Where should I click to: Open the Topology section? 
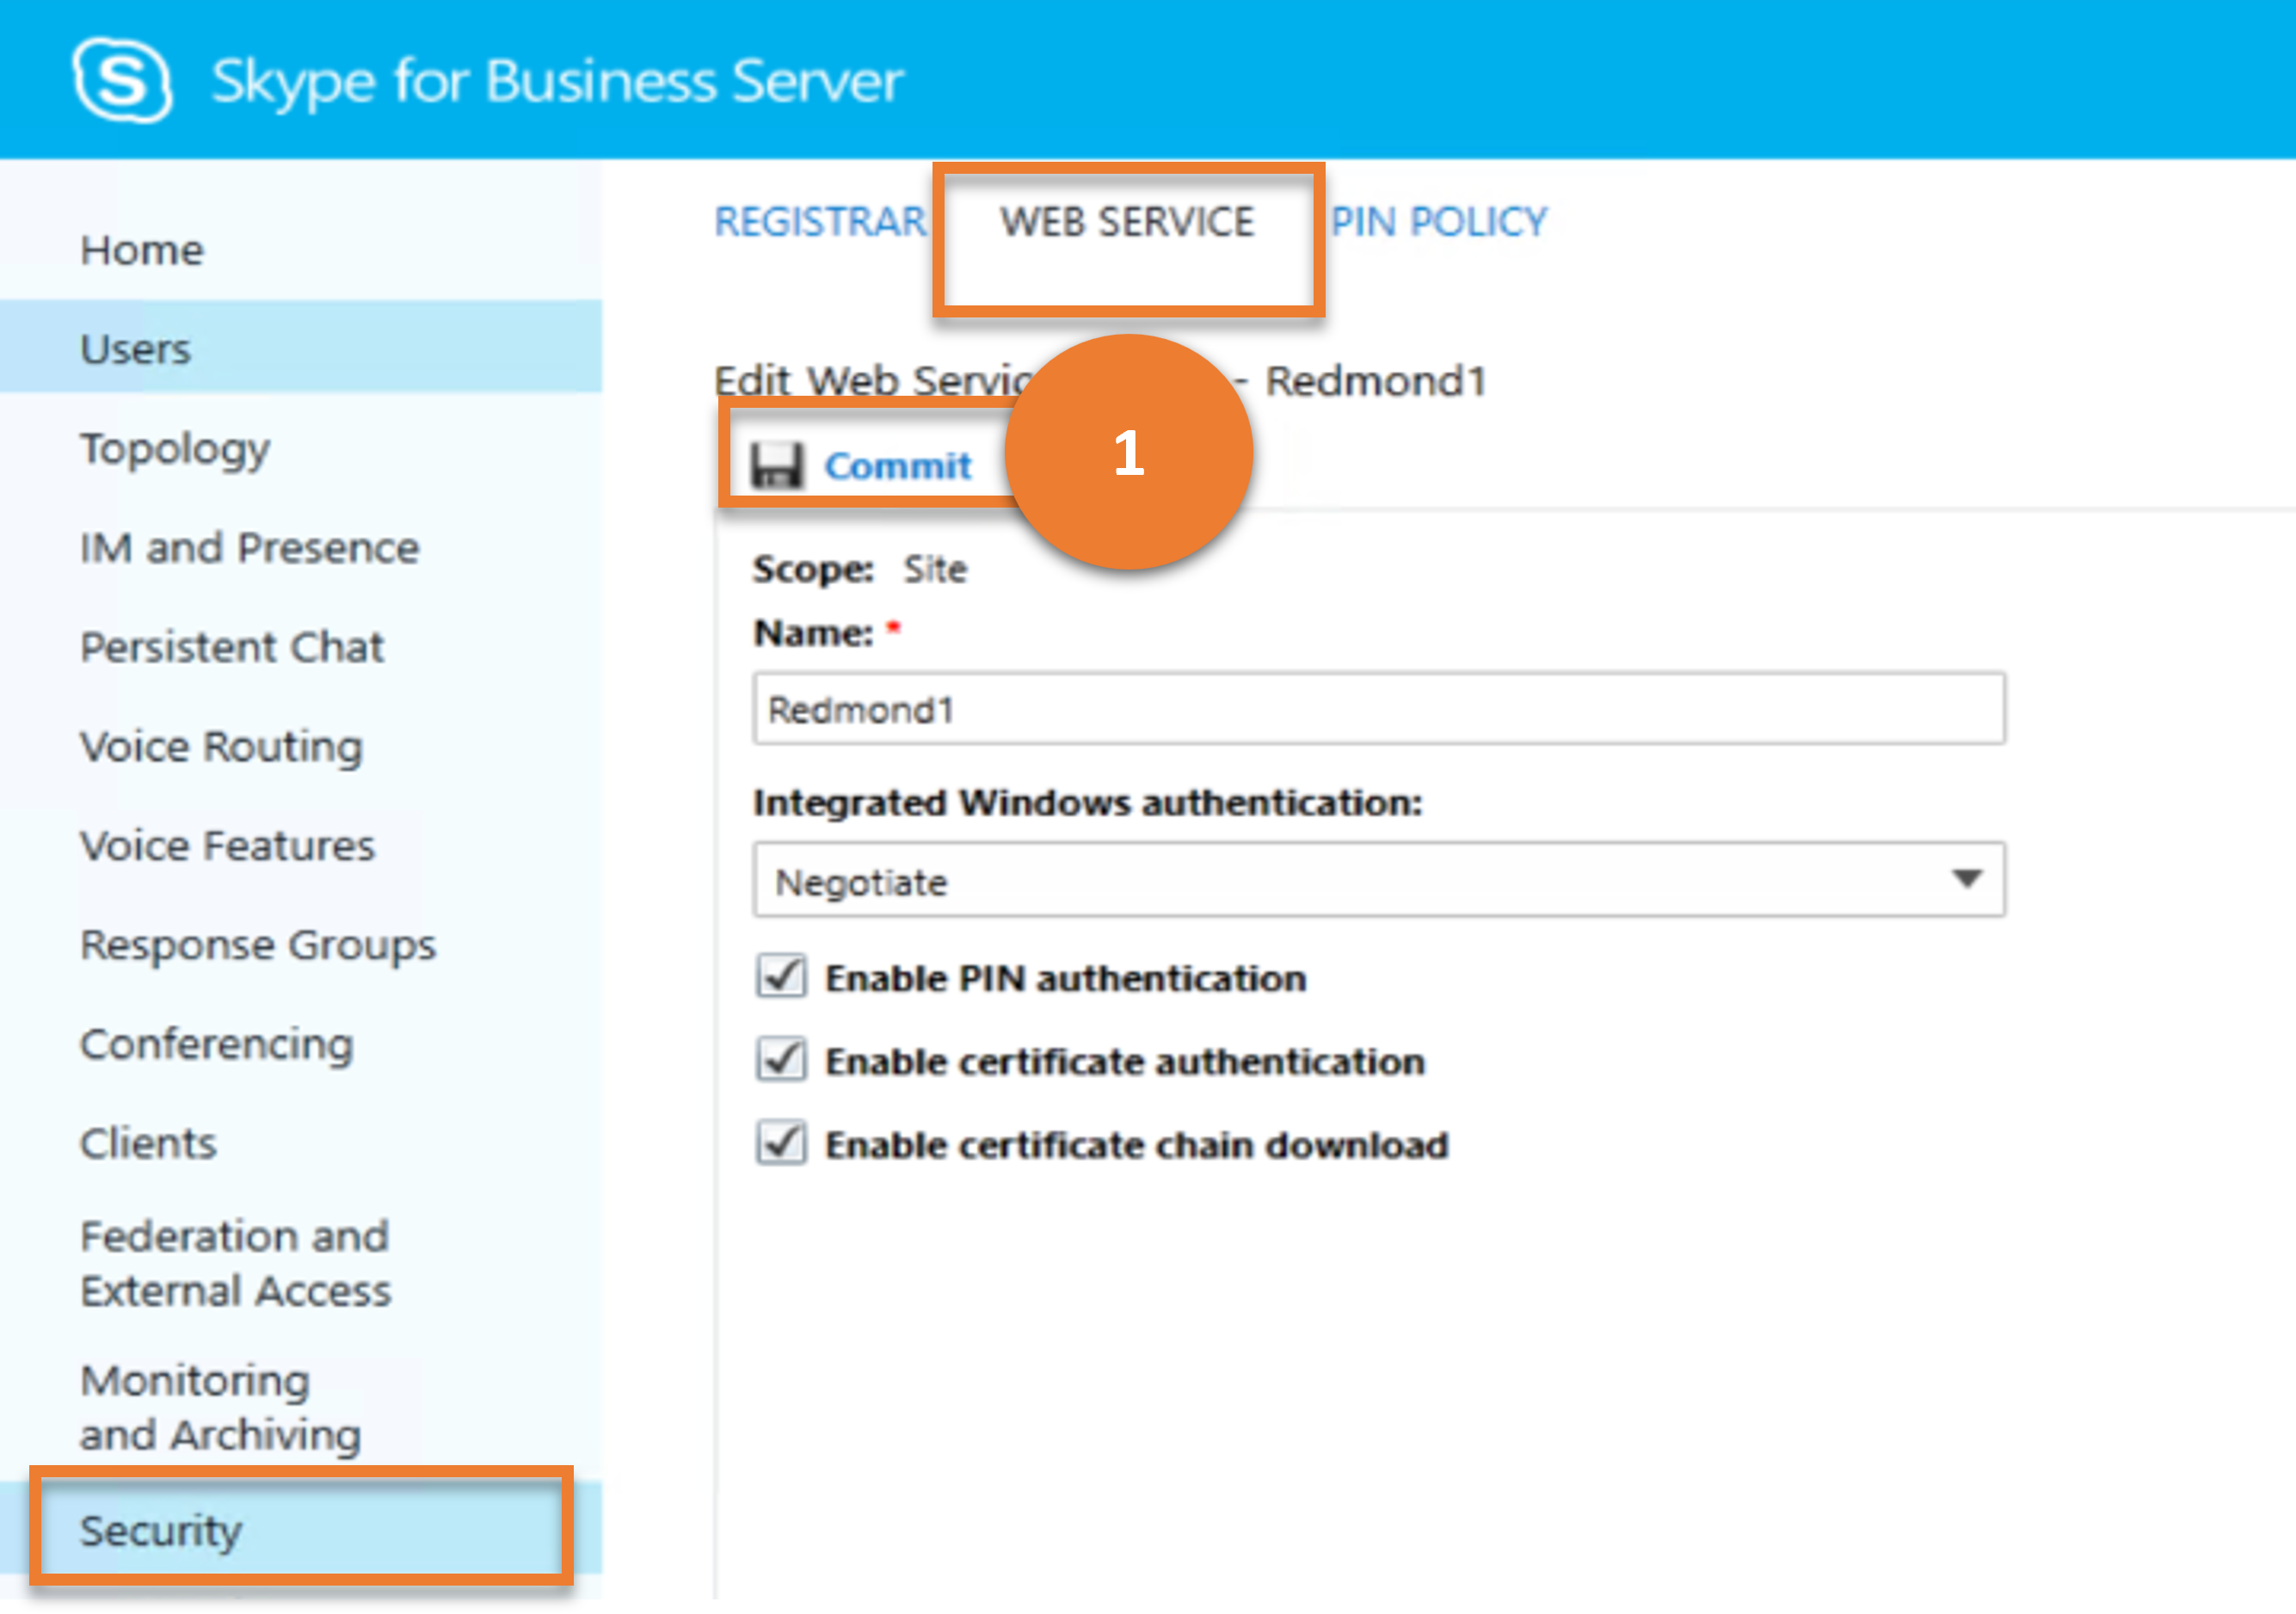pos(175,449)
